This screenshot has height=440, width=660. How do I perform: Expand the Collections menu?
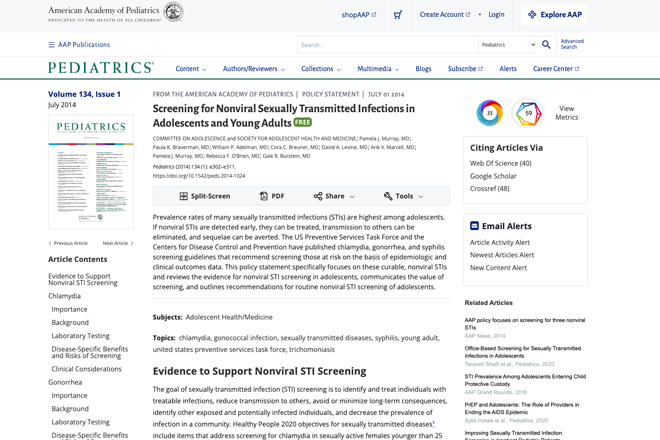[321, 69]
